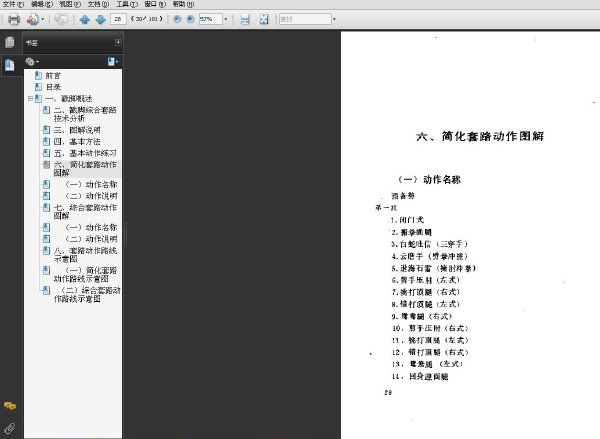Select the 三、图解说明 bookmark
Image resolution: width=600 pixels, height=439 pixels.
pyautogui.click(x=77, y=130)
